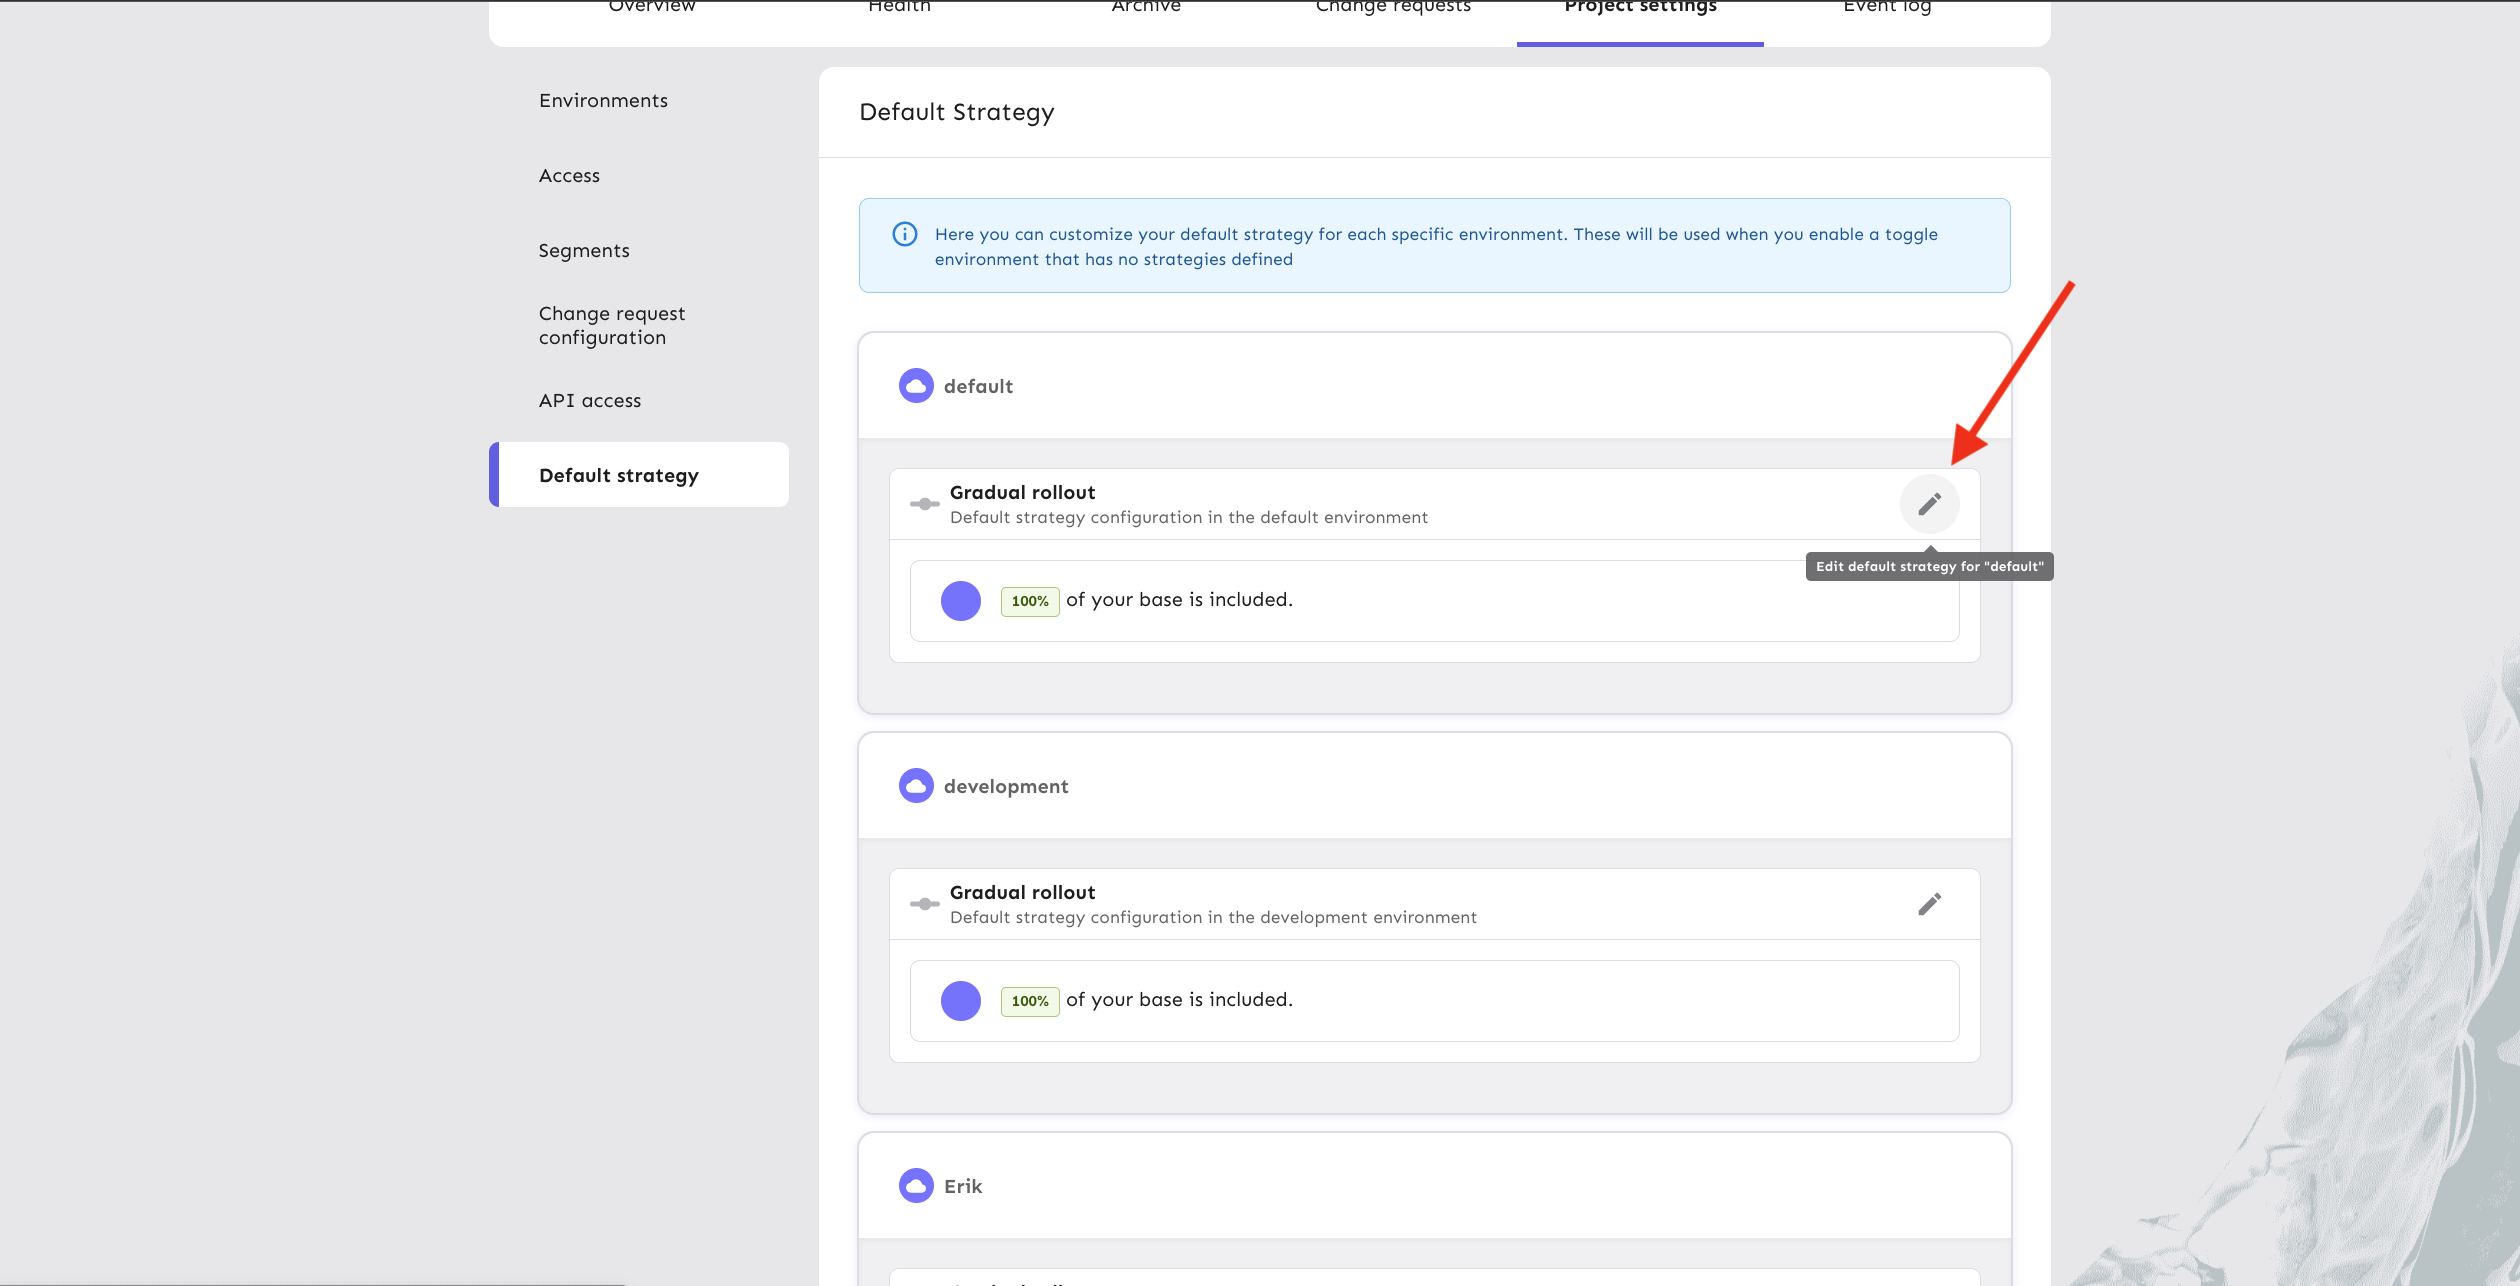
Task: Open the Access settings section
Action: [x=569, y=176]
